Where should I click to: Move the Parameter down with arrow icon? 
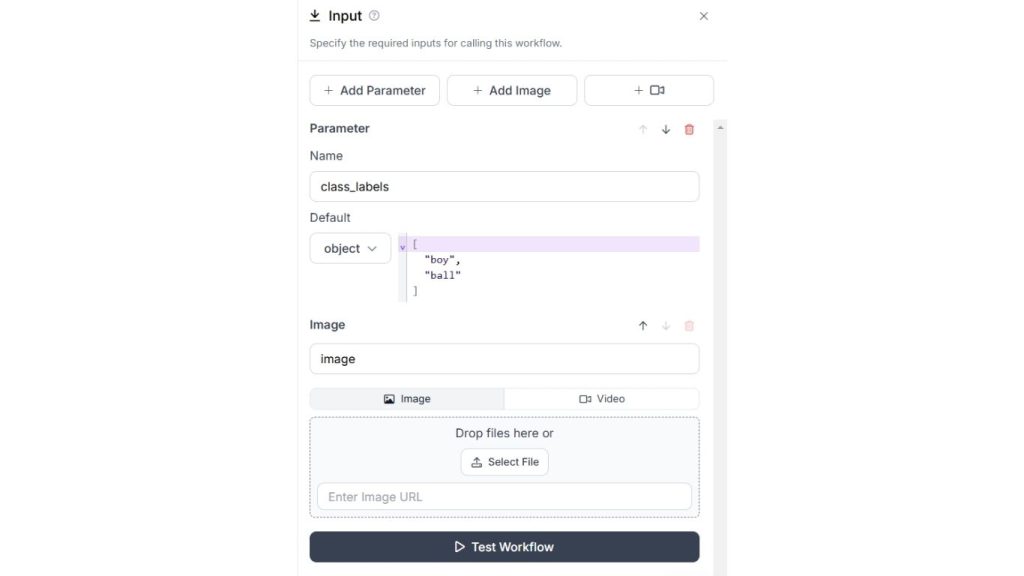pyautogui.click(x=666, y=129)
